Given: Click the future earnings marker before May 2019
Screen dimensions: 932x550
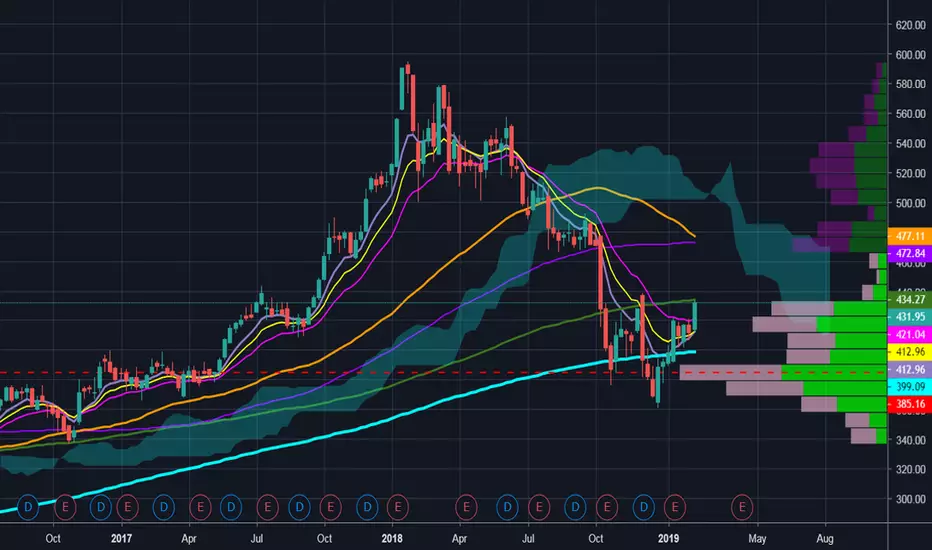Looking at the screenshot, I should (x=742, y=507).
